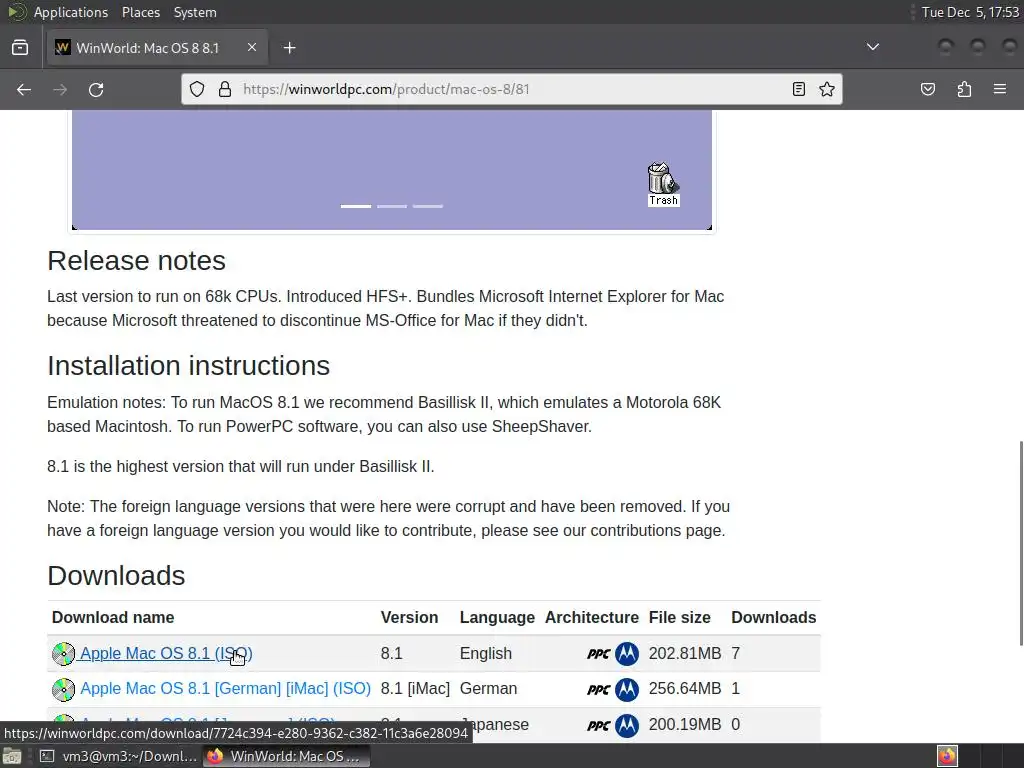Click the Release notes heading

click(136, 261)
